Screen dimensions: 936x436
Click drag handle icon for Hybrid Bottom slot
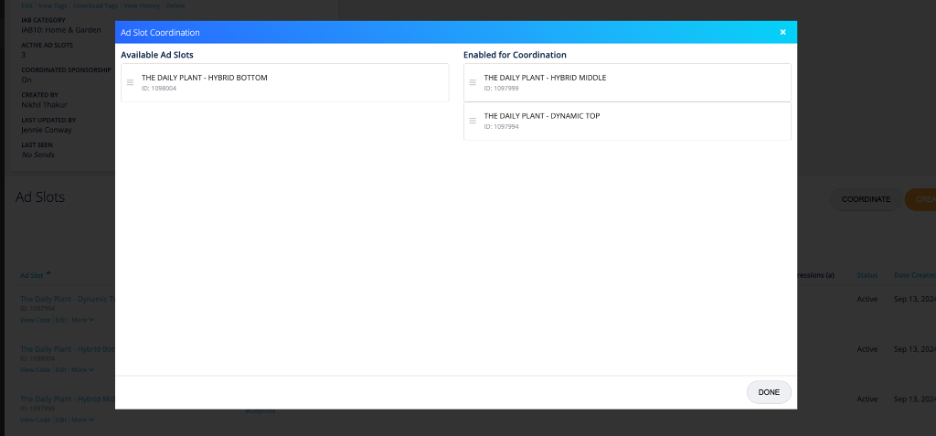pyautogui.click(x=130, y=83)
